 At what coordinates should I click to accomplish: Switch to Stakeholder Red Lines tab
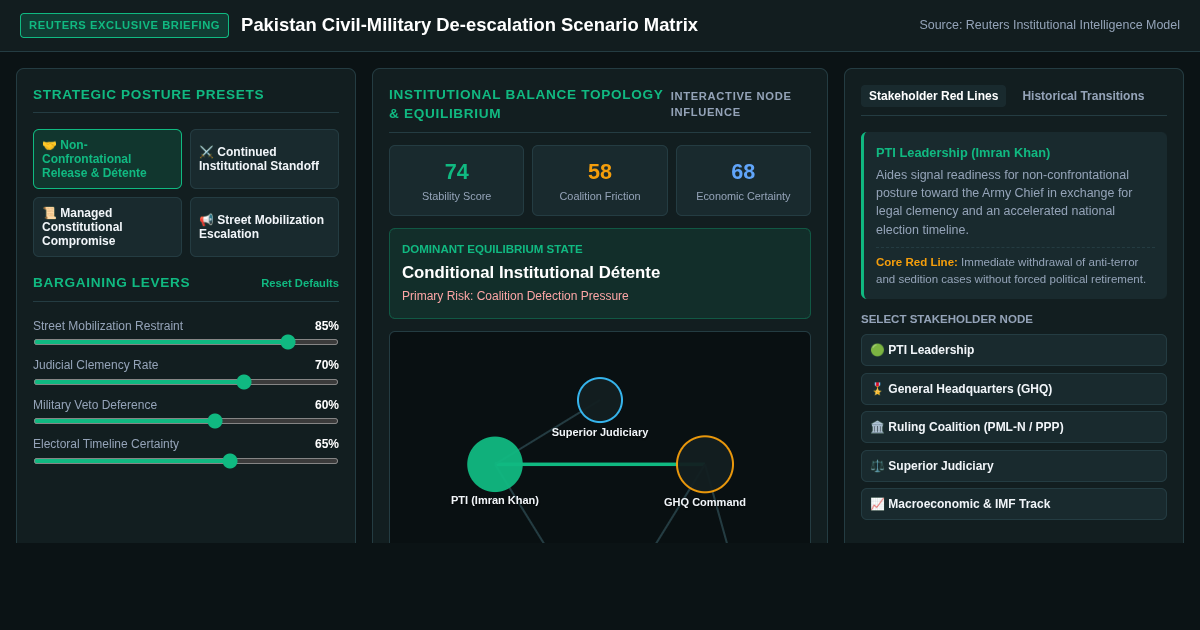click(933, 96)
